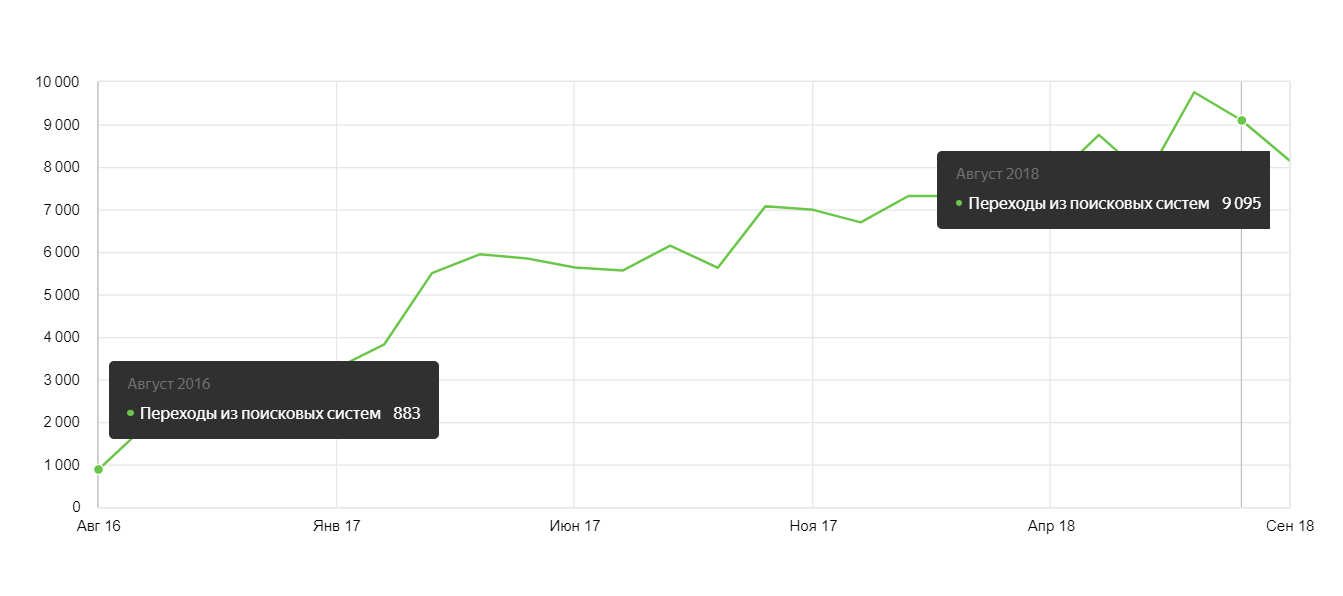Click the green bullet in the Август 2018 tooltip
Image resolution: width=1343 pixels, height=596 pixels.
[x=959, y=203]
